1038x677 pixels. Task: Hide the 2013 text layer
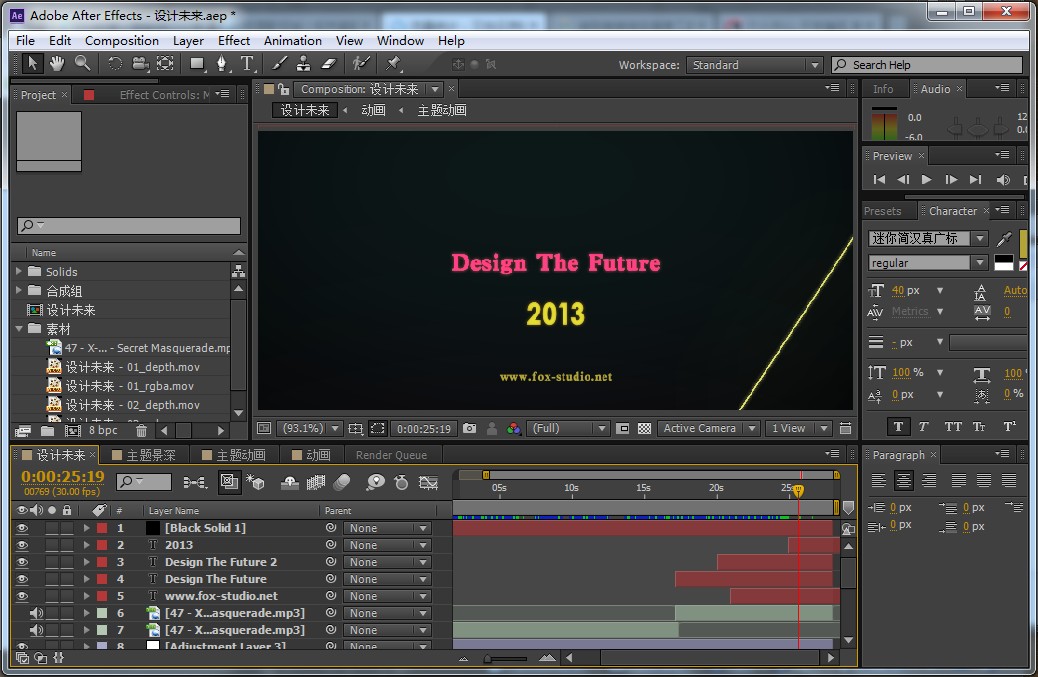click(22, 545)
